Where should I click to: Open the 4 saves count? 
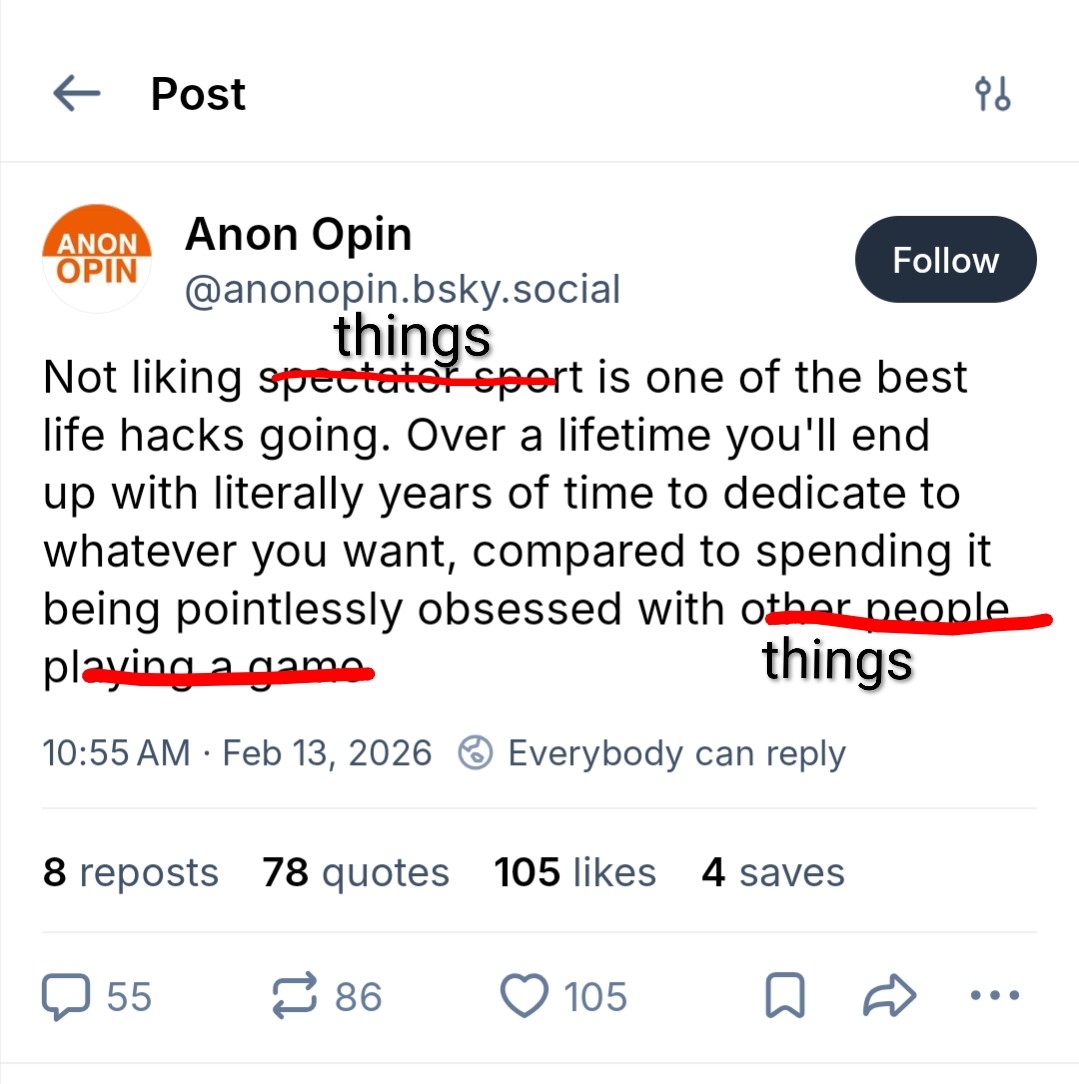(x=773, y=872)
